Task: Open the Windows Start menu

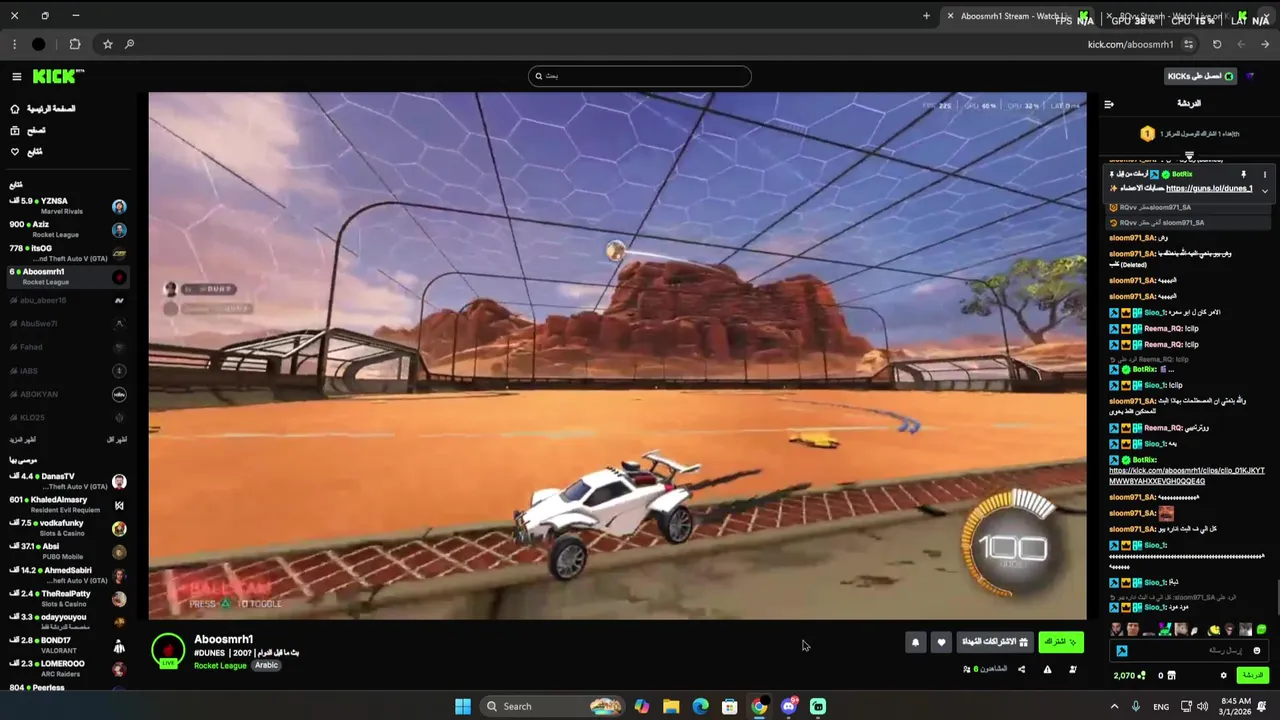Action: click(x=463, y=706)
